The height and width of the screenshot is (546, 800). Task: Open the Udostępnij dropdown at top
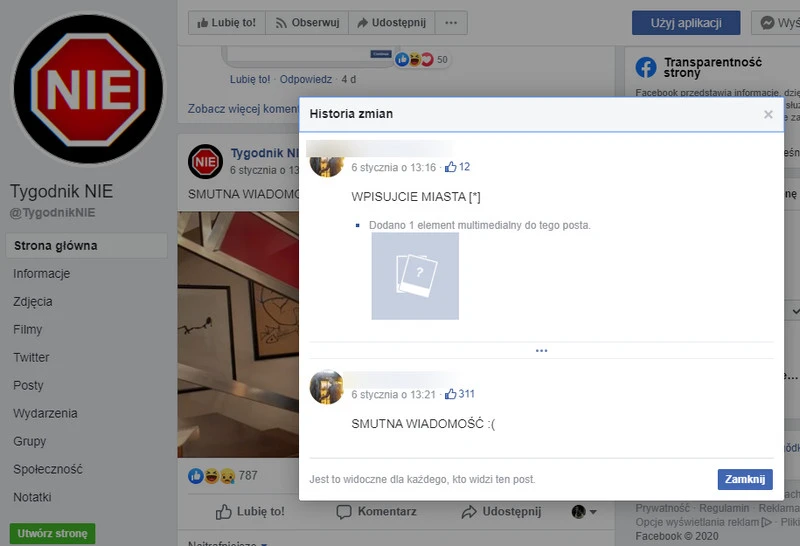[x=391, y=22]
